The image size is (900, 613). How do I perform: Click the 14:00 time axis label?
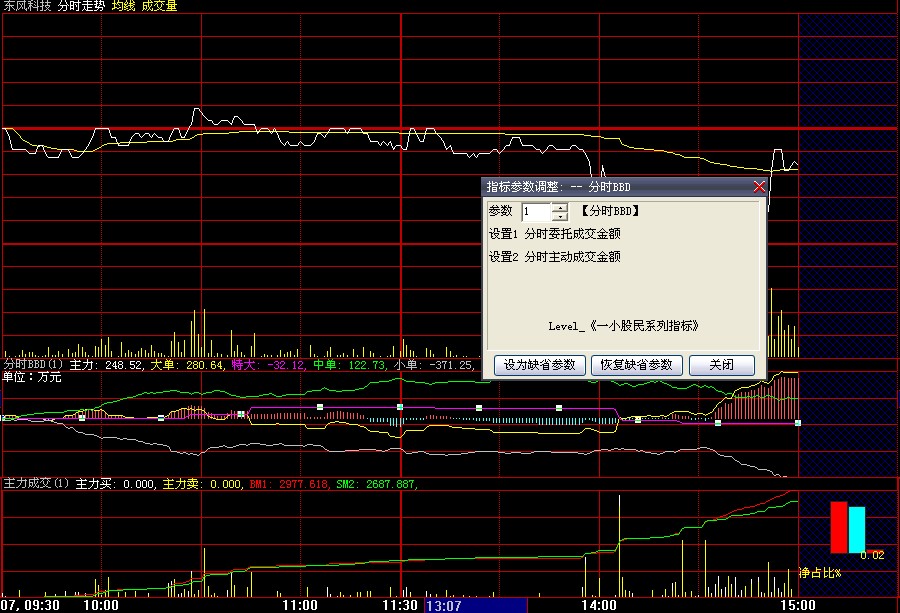[x=599, y=606]
